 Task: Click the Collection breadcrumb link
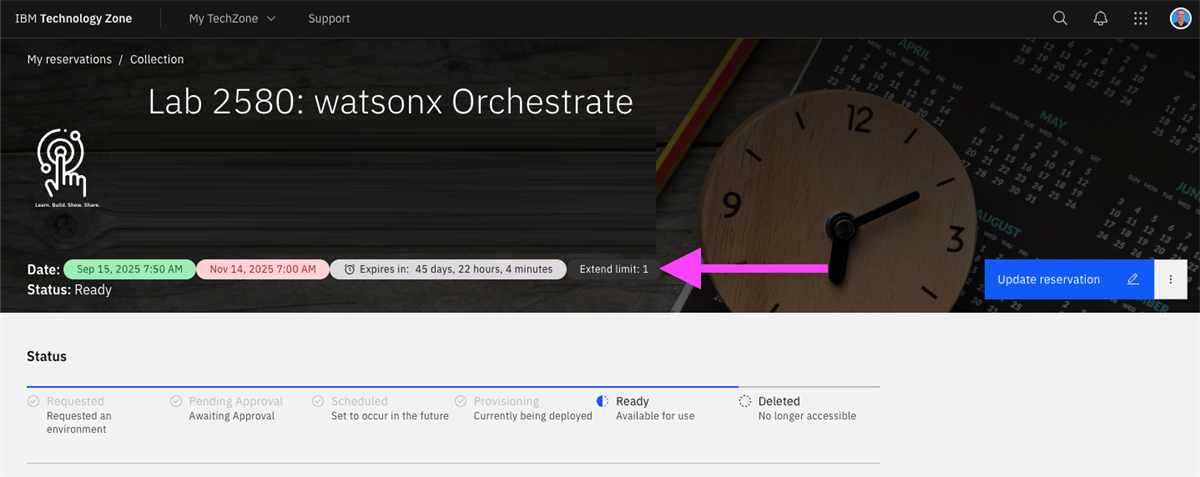[x=157, y=59]
